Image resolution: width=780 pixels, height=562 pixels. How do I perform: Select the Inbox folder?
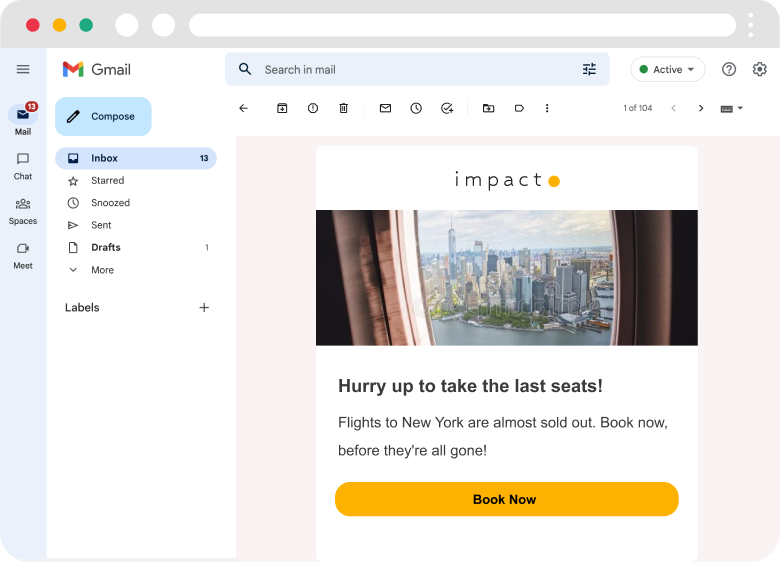136,158
